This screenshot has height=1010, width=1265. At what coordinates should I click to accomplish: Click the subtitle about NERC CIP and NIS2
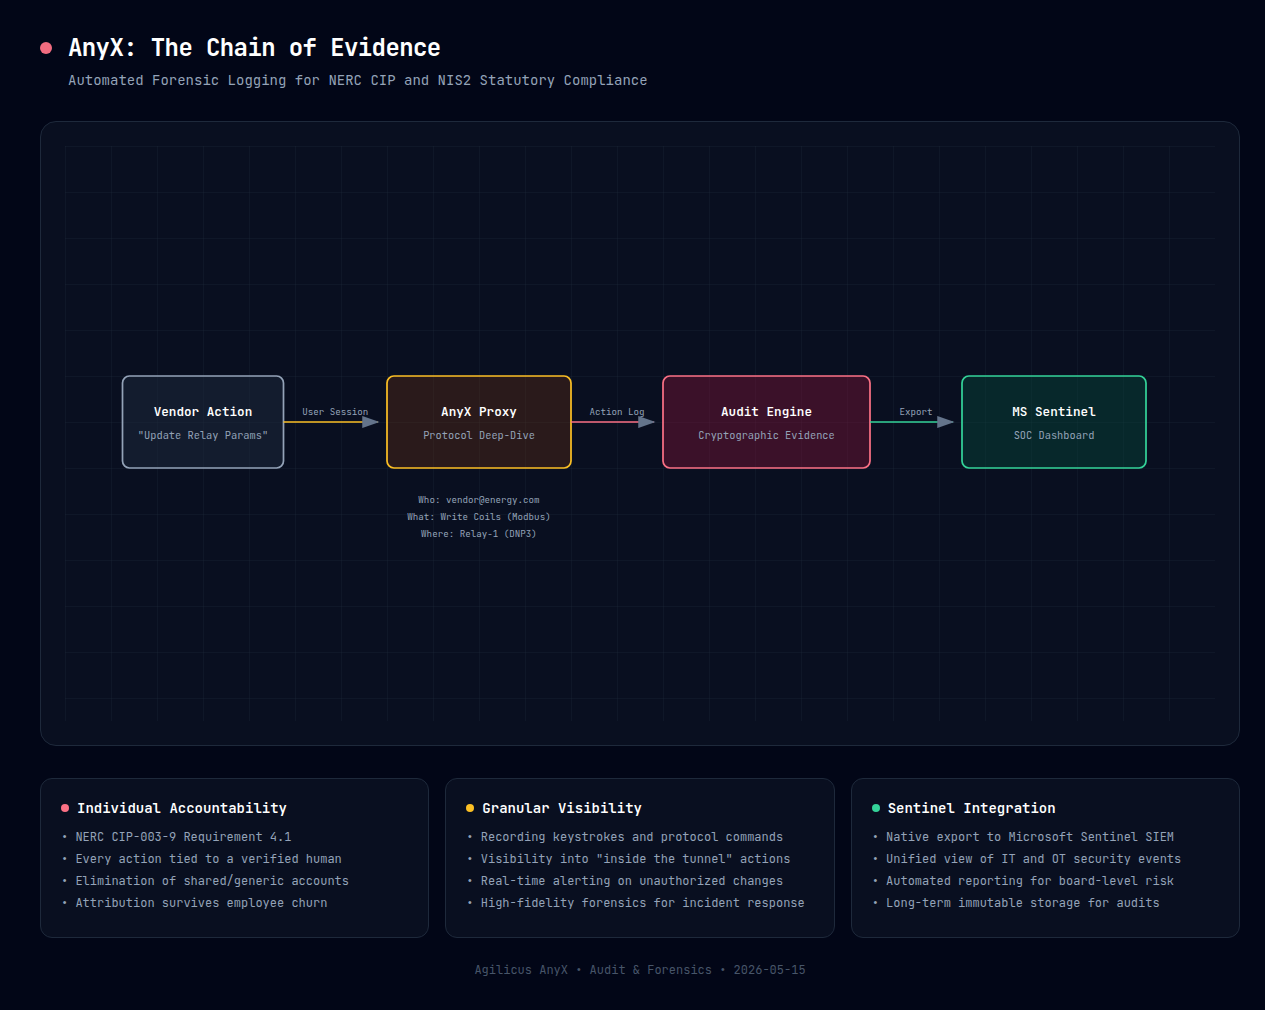click(358, 80)
